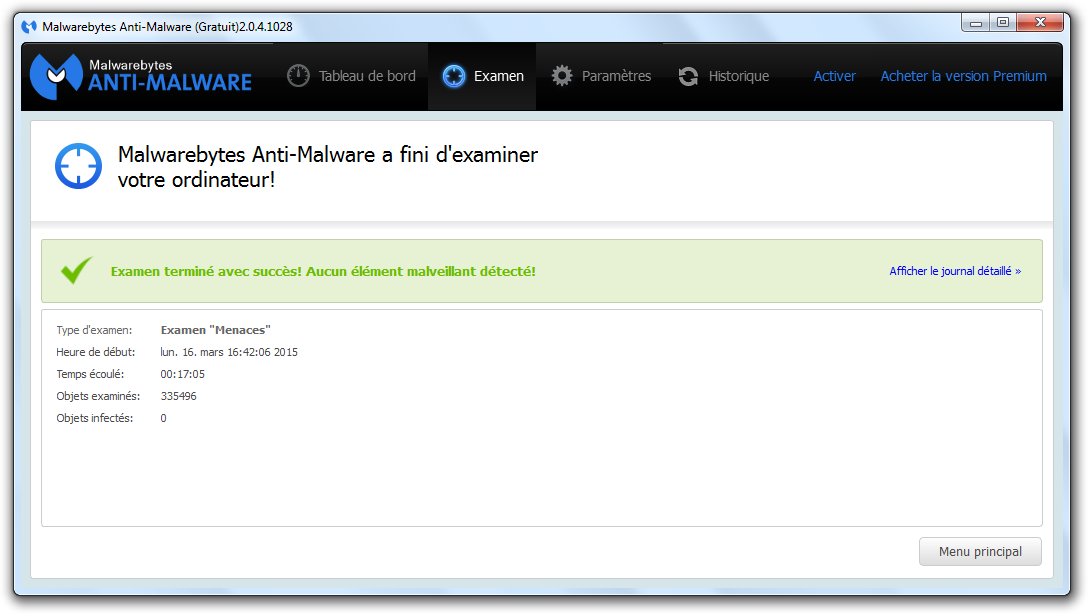
Task: Select the start time lun. 16. mars 16:42:06 2015
Action: pos(229,352)
